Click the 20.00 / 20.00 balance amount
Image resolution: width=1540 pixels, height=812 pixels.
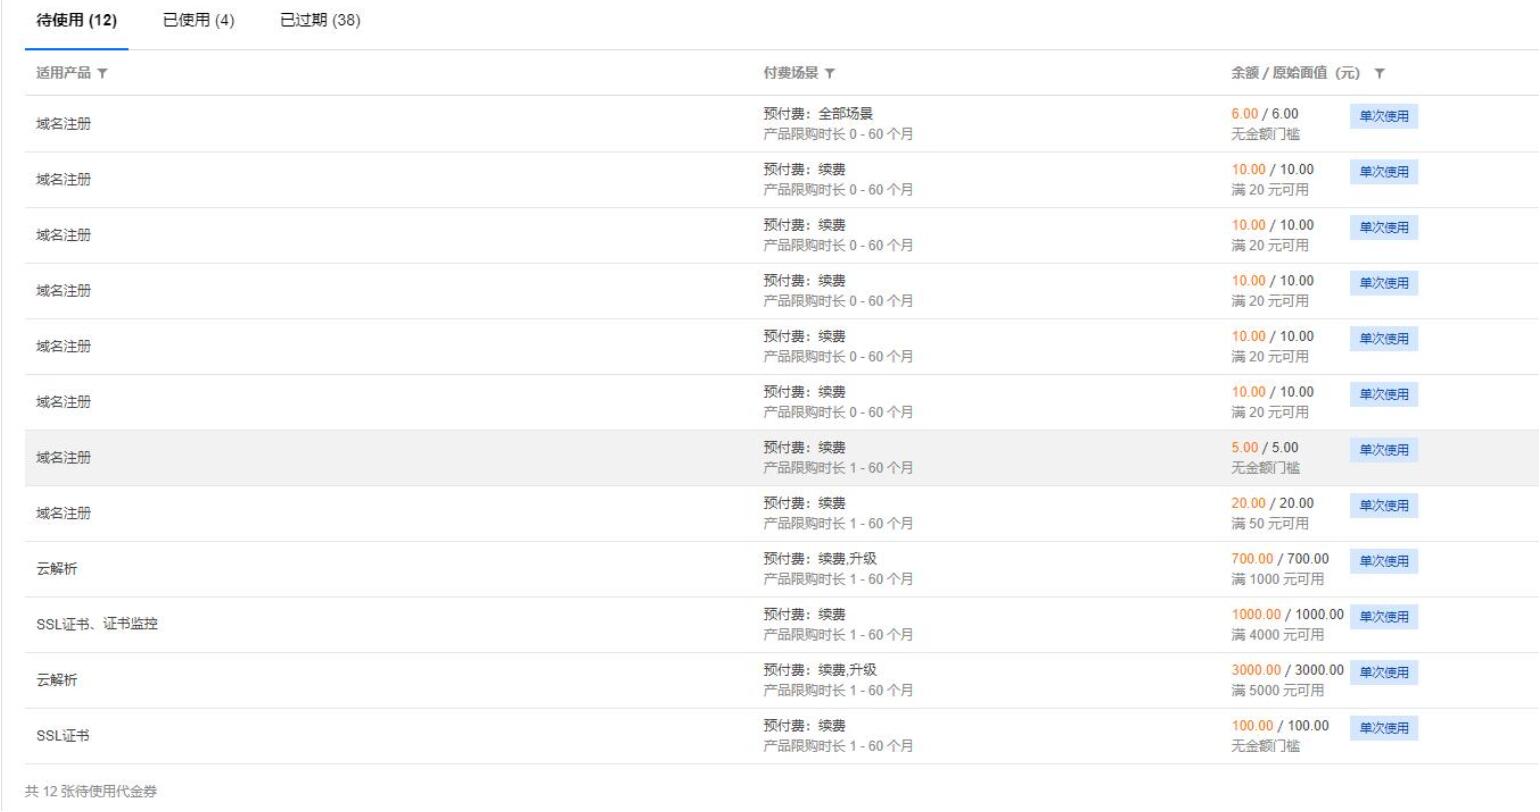click(1272, 504)
